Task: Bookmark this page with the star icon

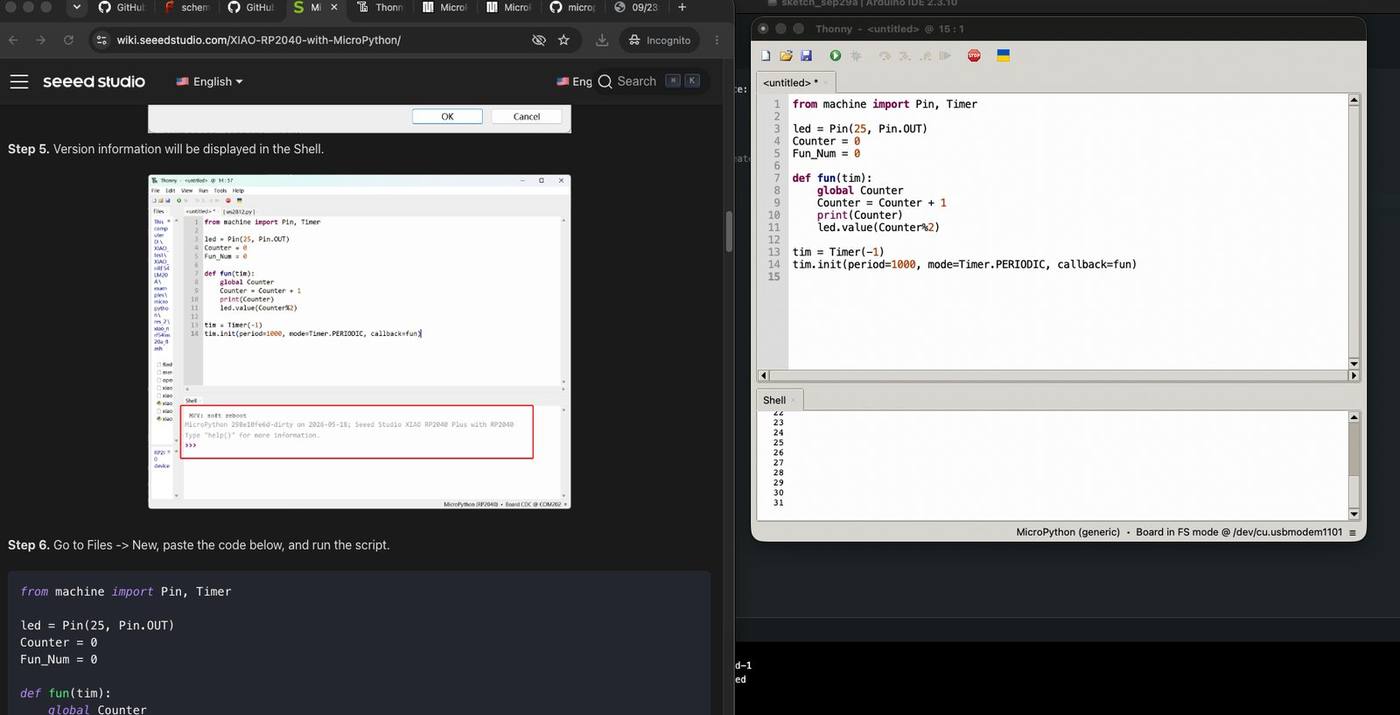Action: click(564, 40)
